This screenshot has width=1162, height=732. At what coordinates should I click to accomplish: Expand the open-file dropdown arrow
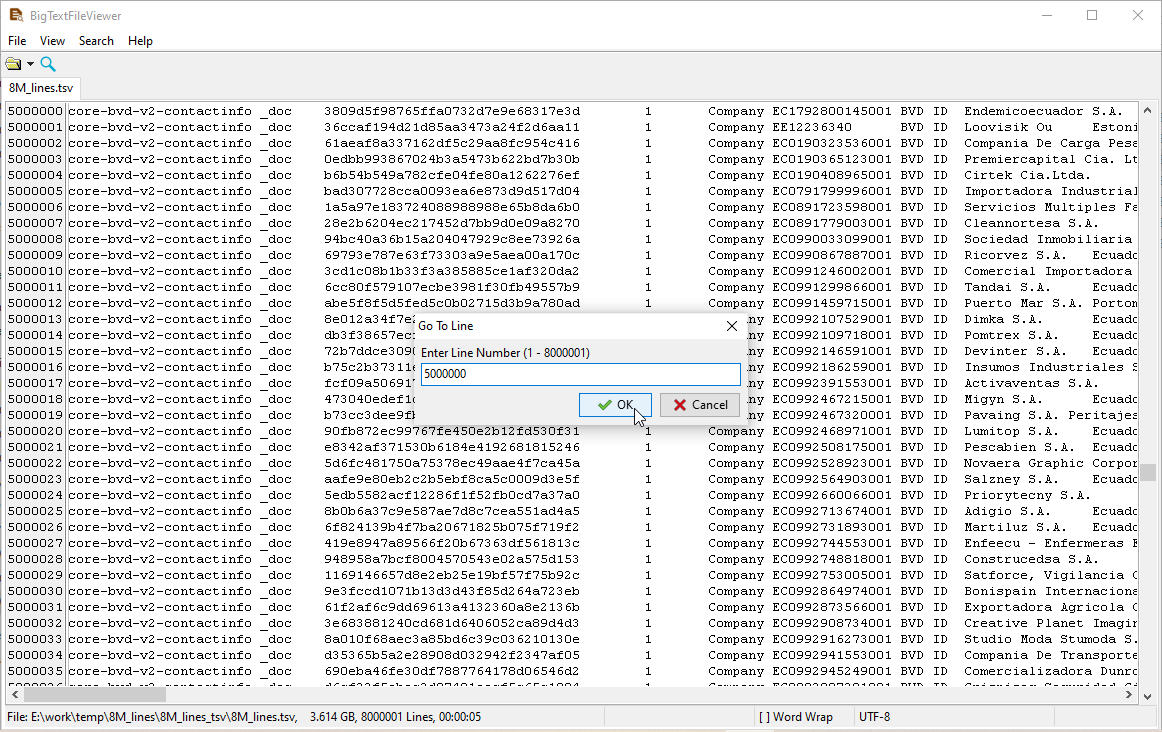coord(30,64)
